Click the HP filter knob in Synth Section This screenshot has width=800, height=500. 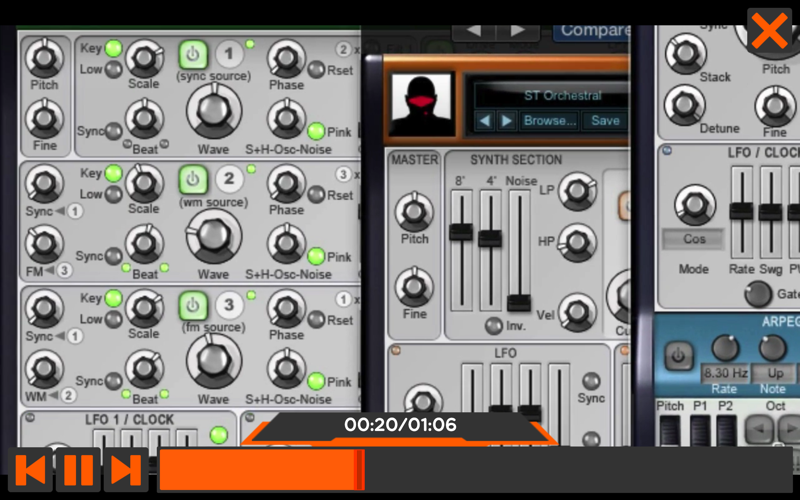pyautogui.click(x=577, y=242)
